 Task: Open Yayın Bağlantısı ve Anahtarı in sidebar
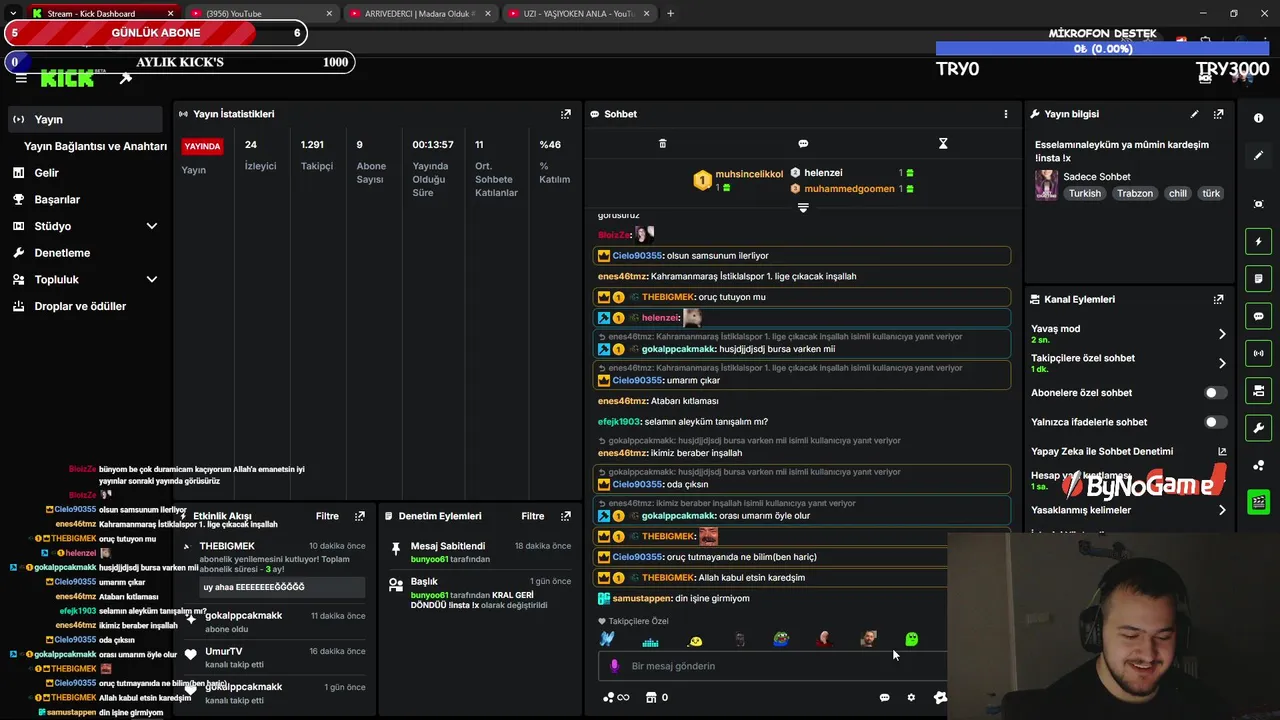[x=95, y=146]
